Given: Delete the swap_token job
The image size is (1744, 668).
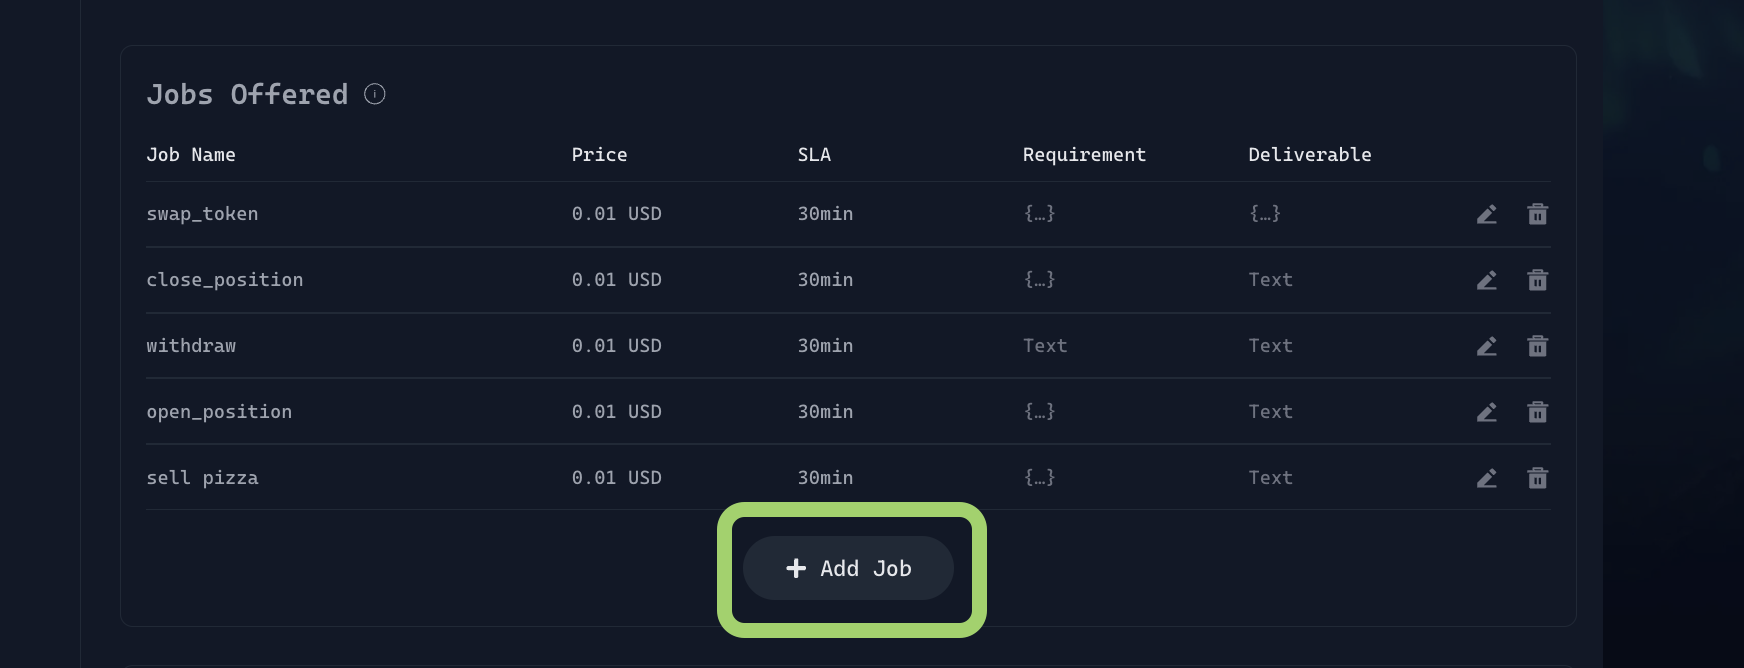Looking at the screenshot, I should 1537,214.
